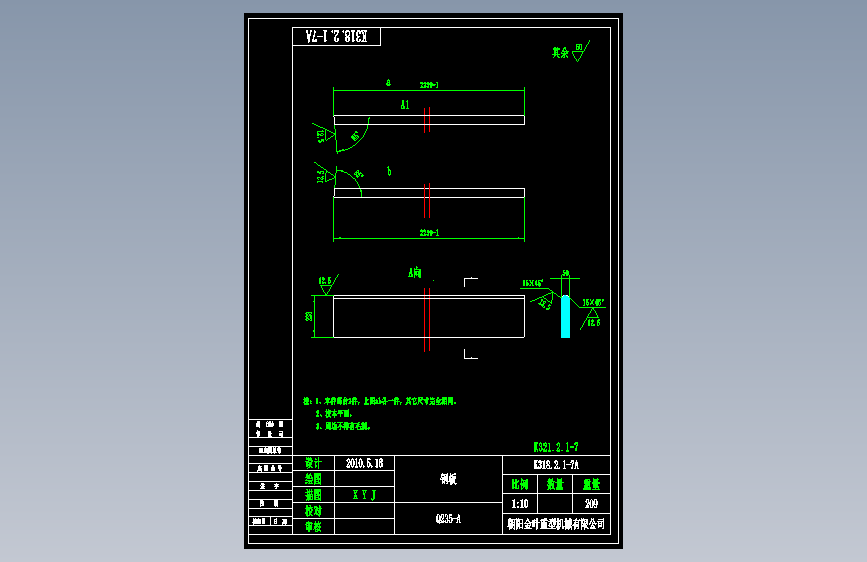This screenshot has width=867, height=562.
Task: Click the 重量 weight header
Action: click(592, 485)
